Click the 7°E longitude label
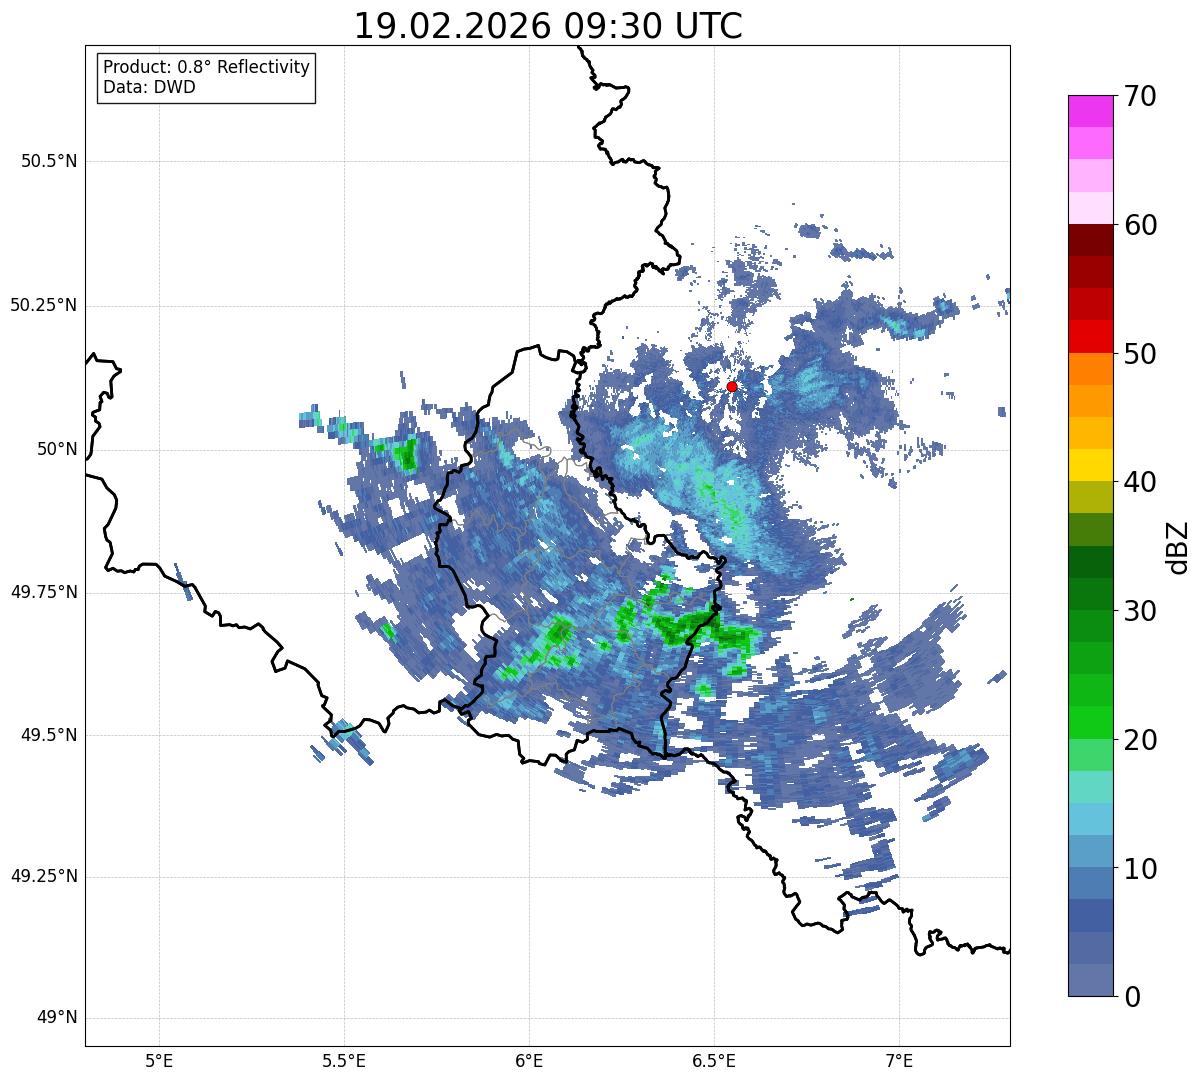Image resolution: width=1202 pixels, height=1081 pixels. (x=899, y=1060)
